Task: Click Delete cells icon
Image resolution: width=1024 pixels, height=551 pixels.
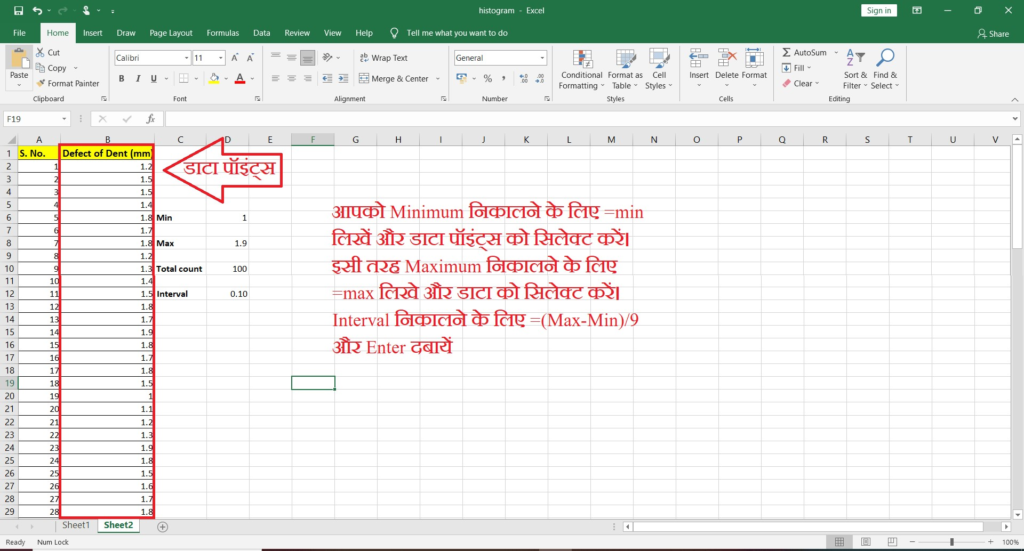Action: [x=726, y=59]
